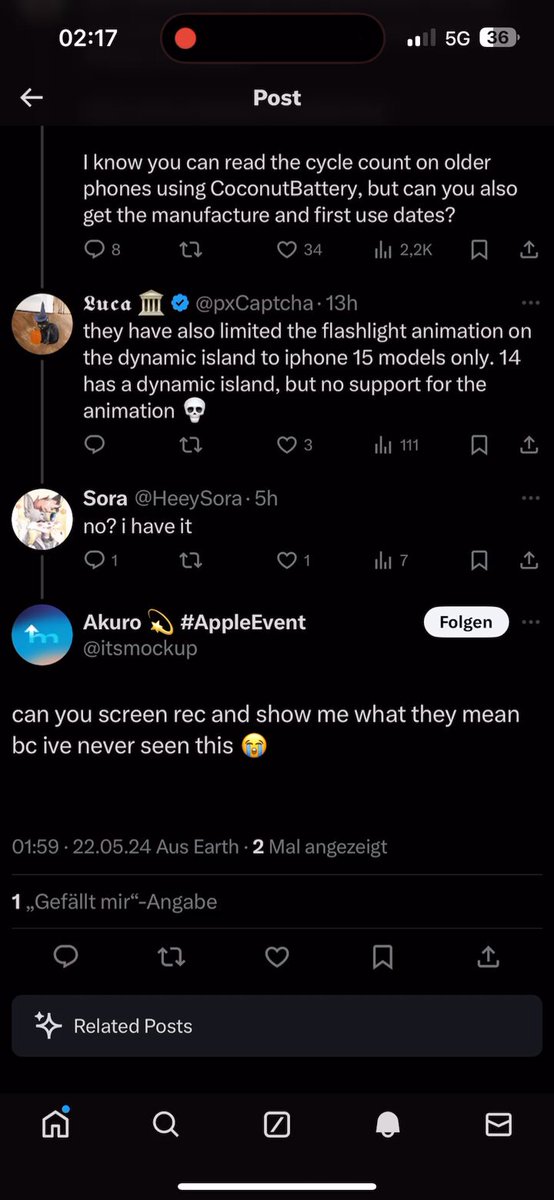Open Related Posts section
Viewport: 554px width, 1200px height.
pyautogui.click(x=277, y=1026)
